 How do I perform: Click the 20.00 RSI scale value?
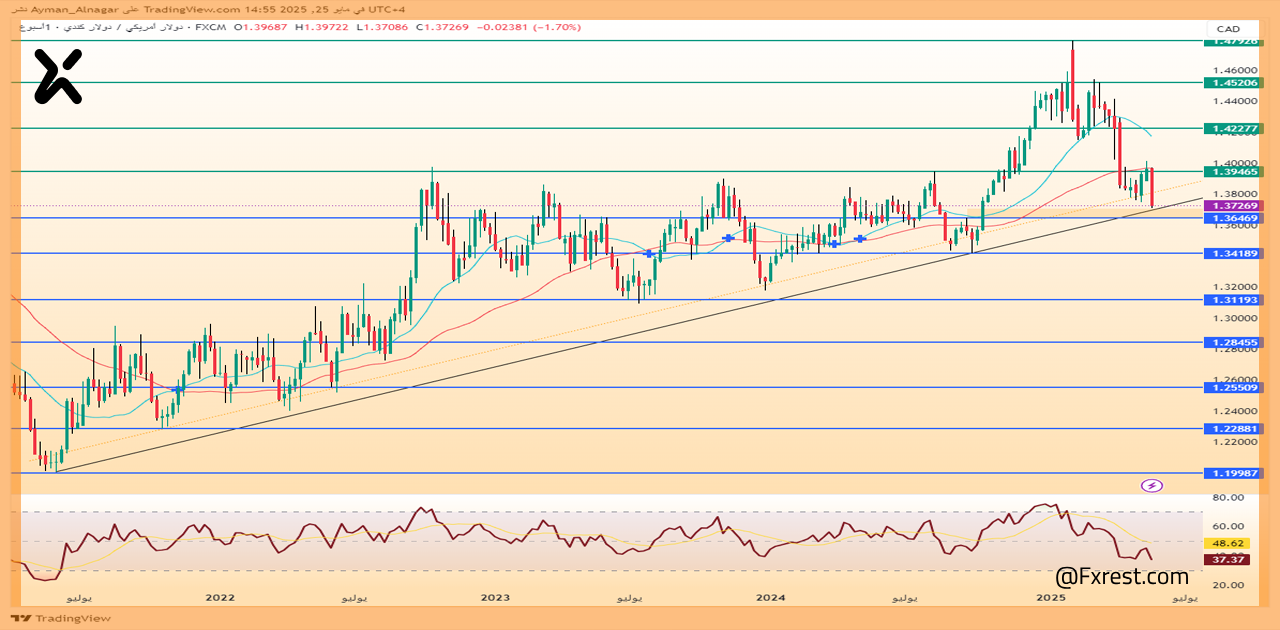point(1227,586)
